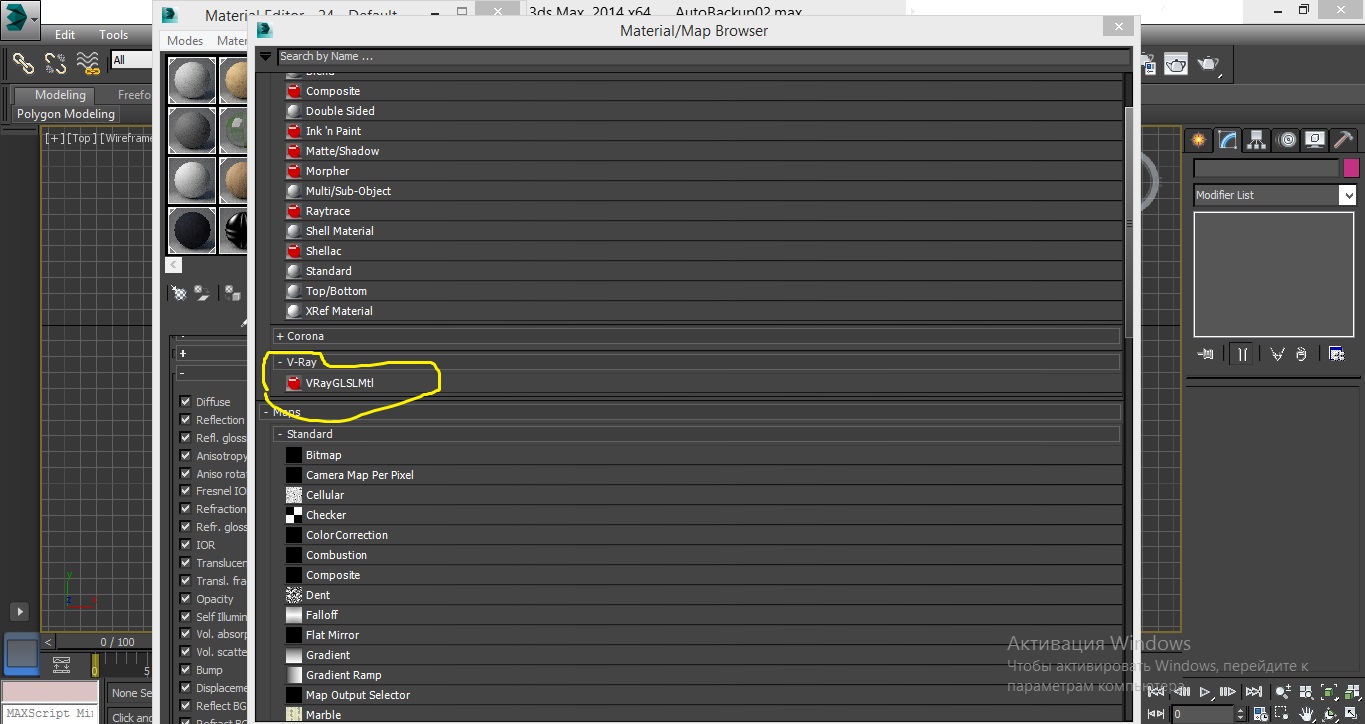Toggle Show End Result in modifier stack
The height and width of the screenshot is (724, 1365).
click(x=1241, y=354)
